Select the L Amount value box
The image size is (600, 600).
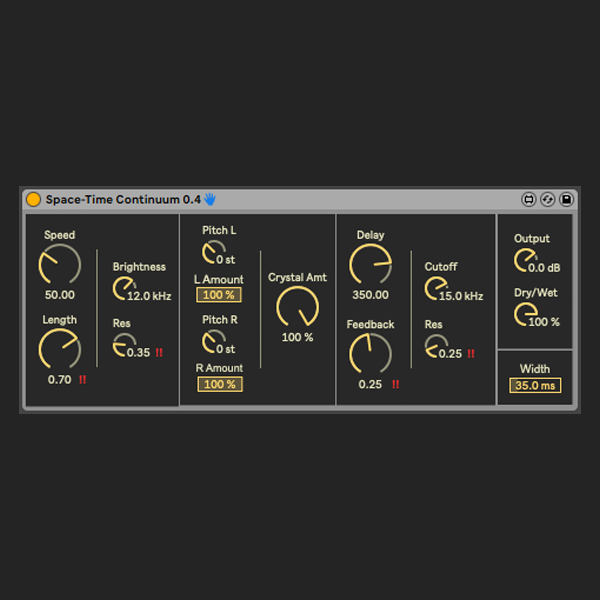(x=219, y=295)
